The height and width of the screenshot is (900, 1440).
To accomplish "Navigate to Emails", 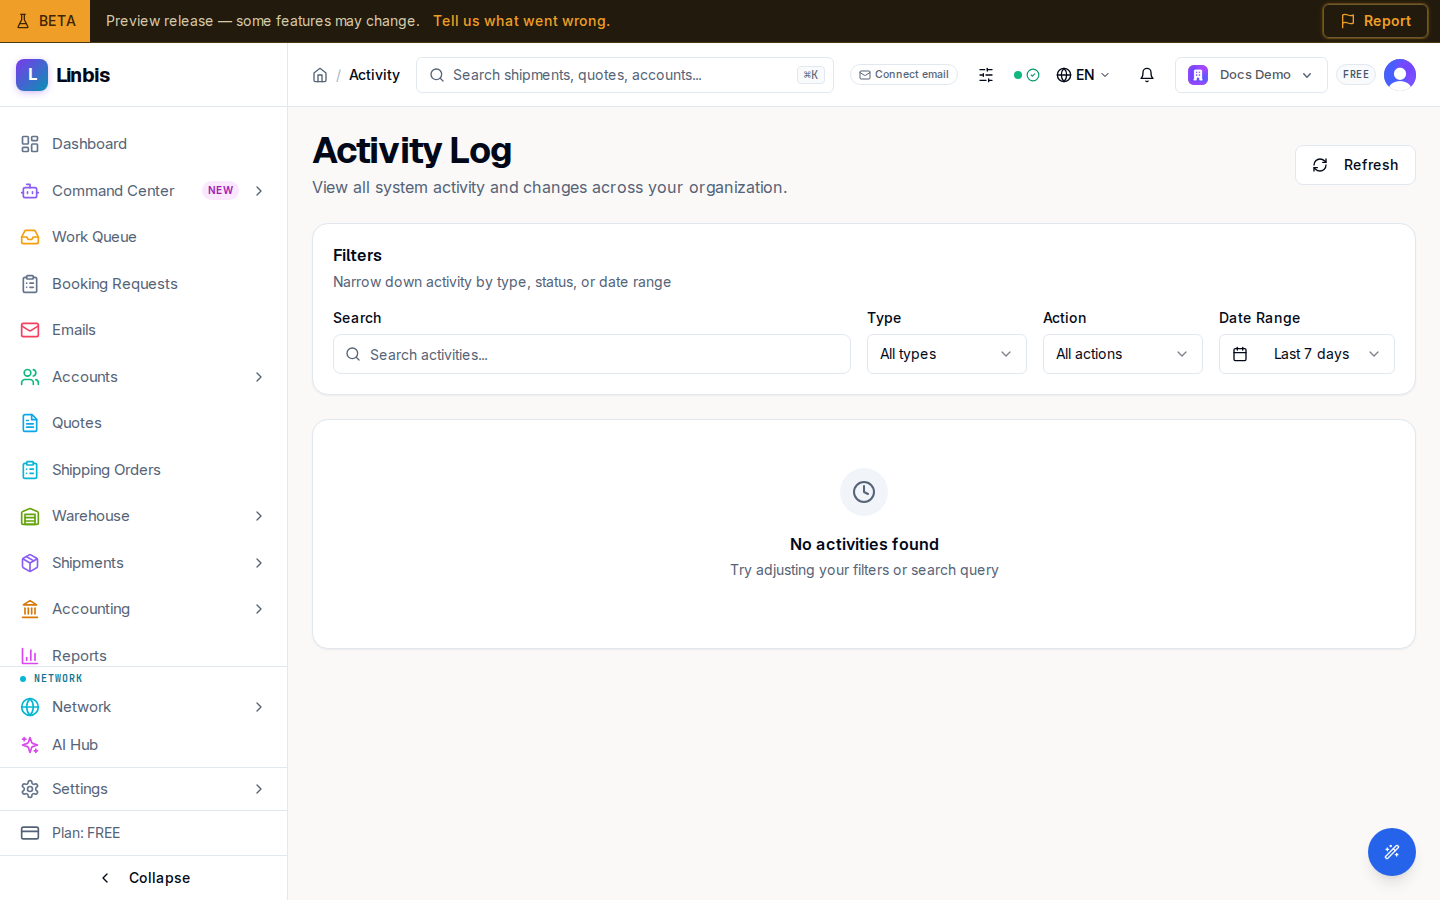I will (x=144, y=330).
